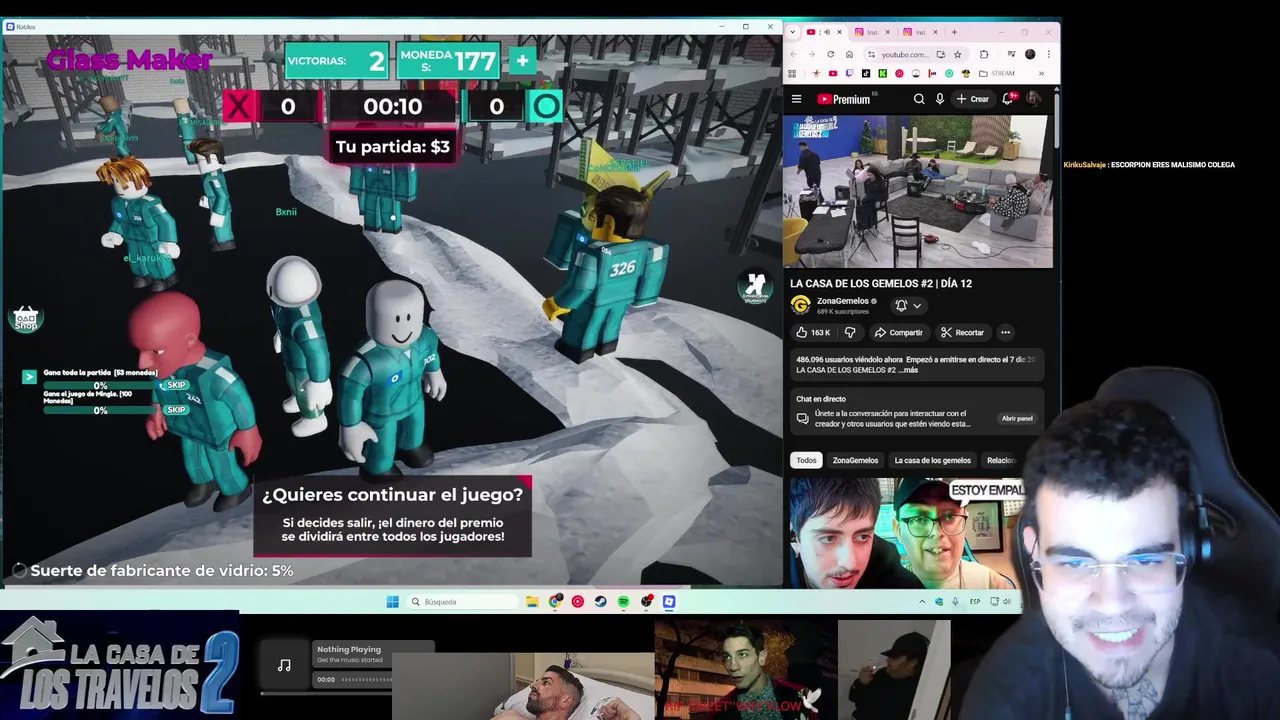Open the recommended video thumbnail below chips
Screen dimensions: 1280x720
coord(905,533)
